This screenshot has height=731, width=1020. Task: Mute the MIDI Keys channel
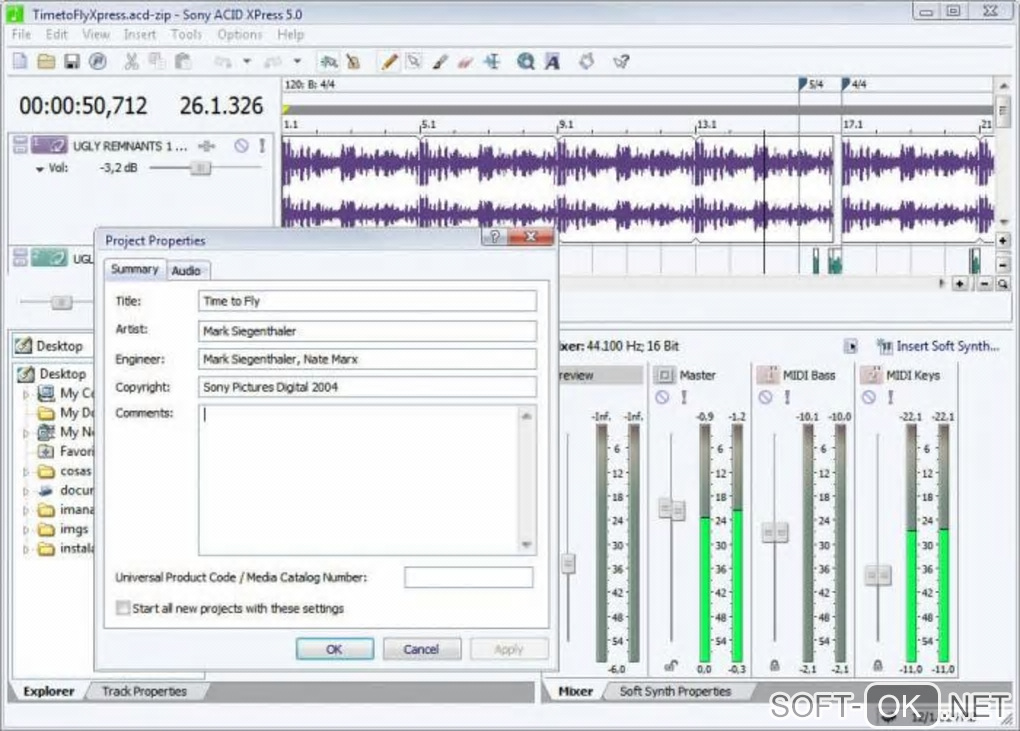pyautogui.click(x=869, y=397)
